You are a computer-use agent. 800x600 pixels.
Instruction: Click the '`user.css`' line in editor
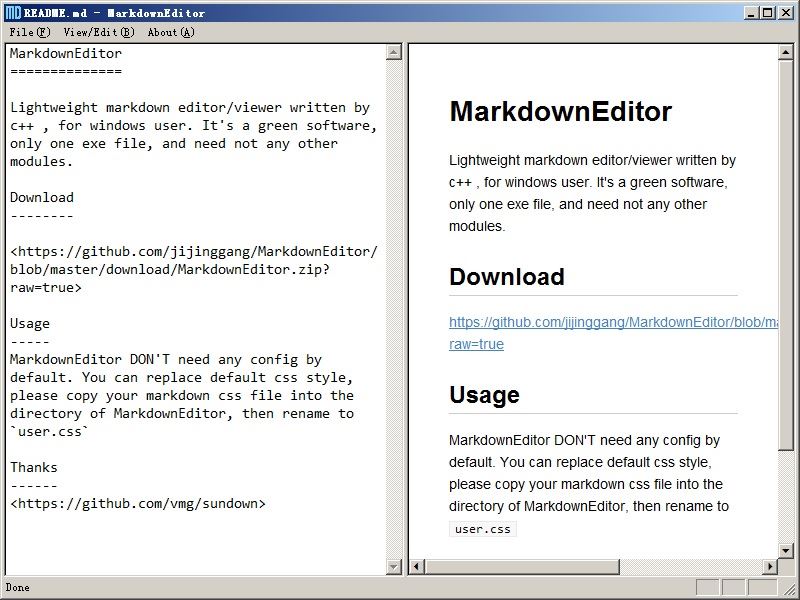point(49,432)
